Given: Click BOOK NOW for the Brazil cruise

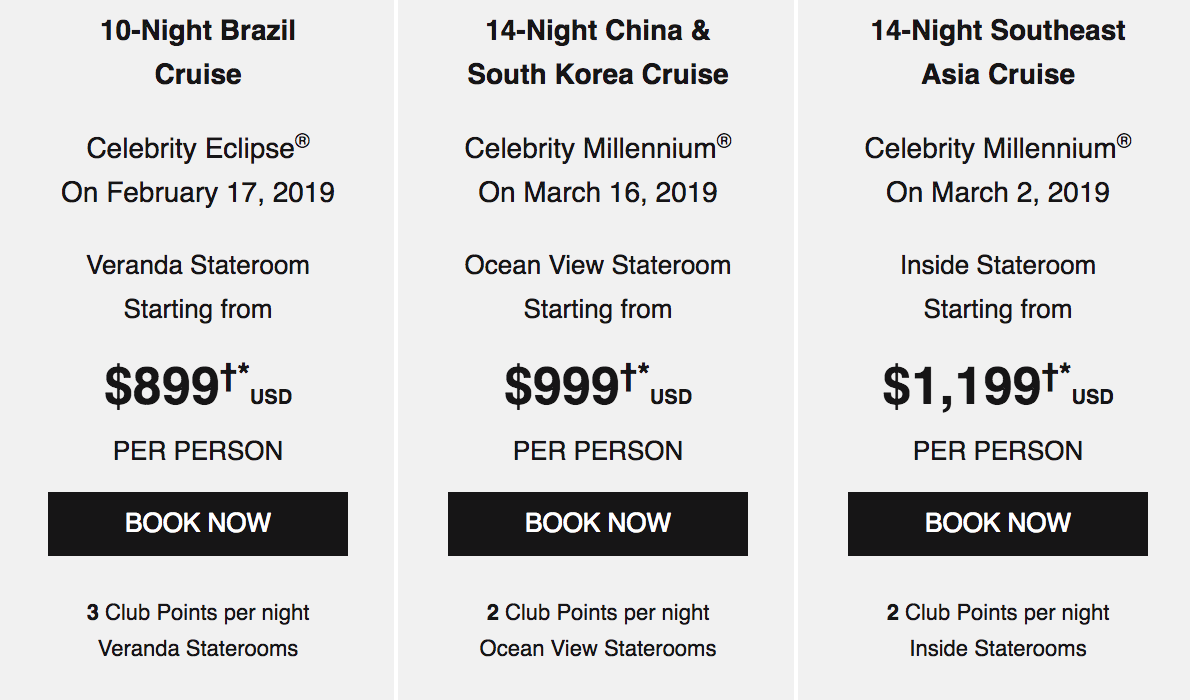Looking at the screenshot, I should pos(197,523).
